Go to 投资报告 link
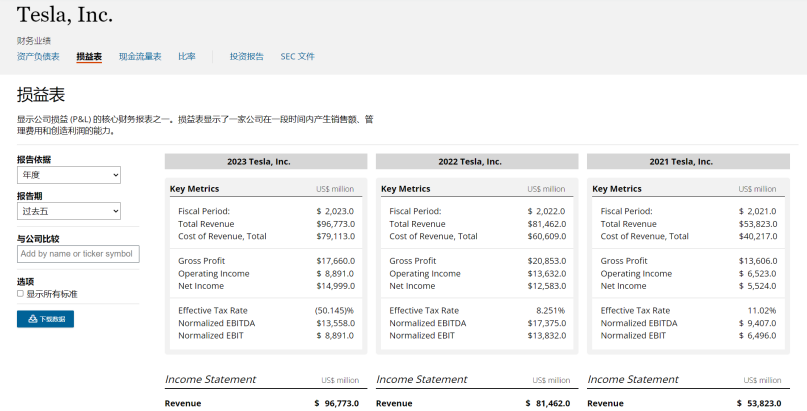The width and height of the screenshot is (807, 411). (x=247, y=57)
